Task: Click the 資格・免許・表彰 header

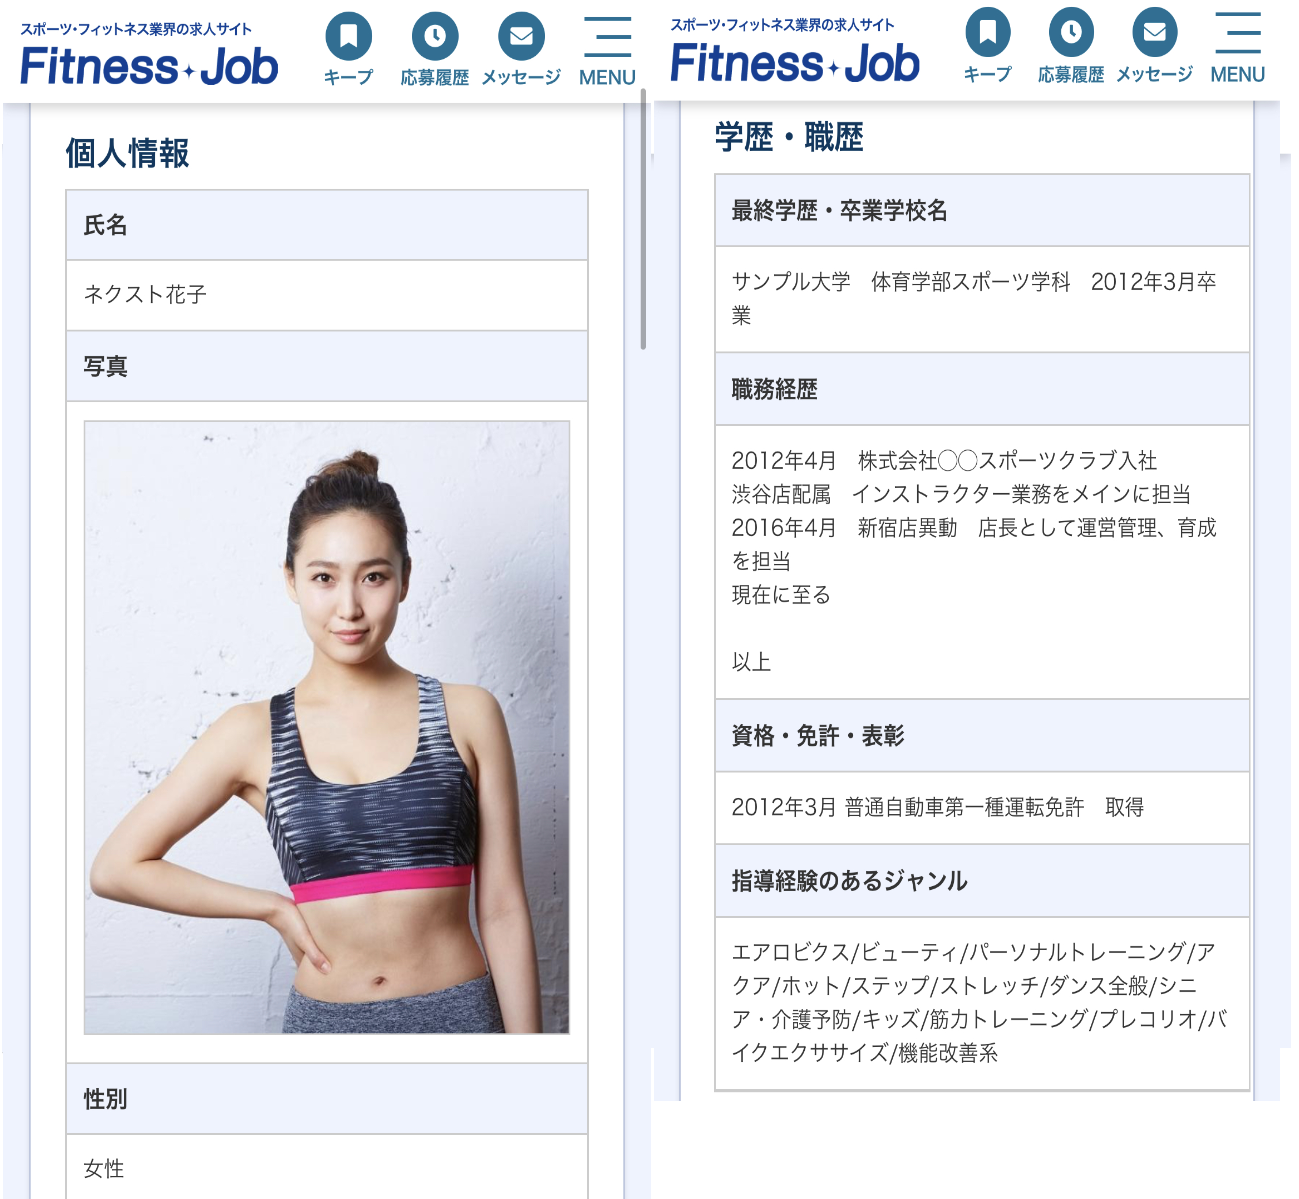Action: 983,736
